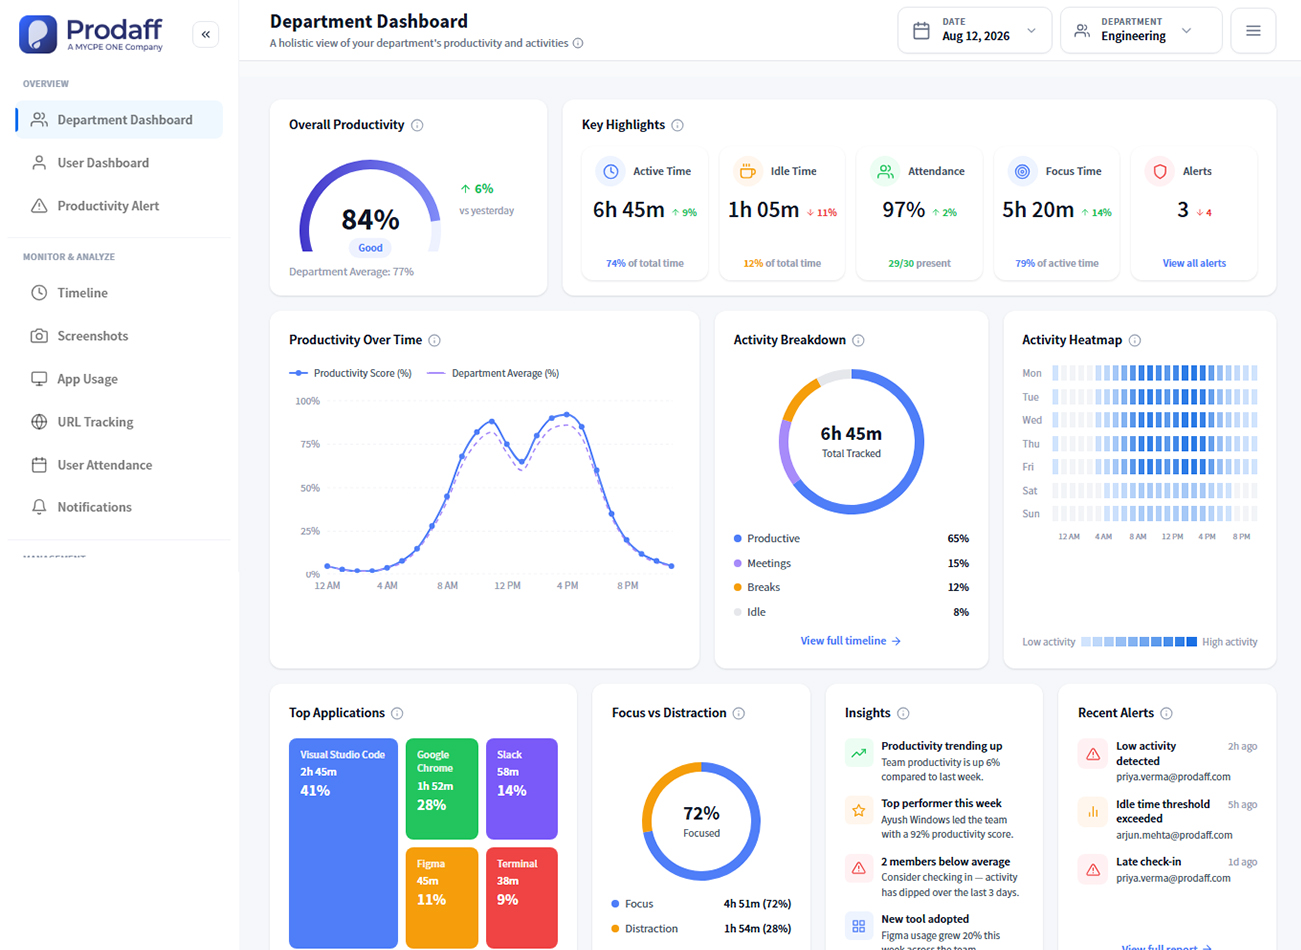Click the Alerts shield icon
Screen dimensions: 1301x950
click(1160, 172)
